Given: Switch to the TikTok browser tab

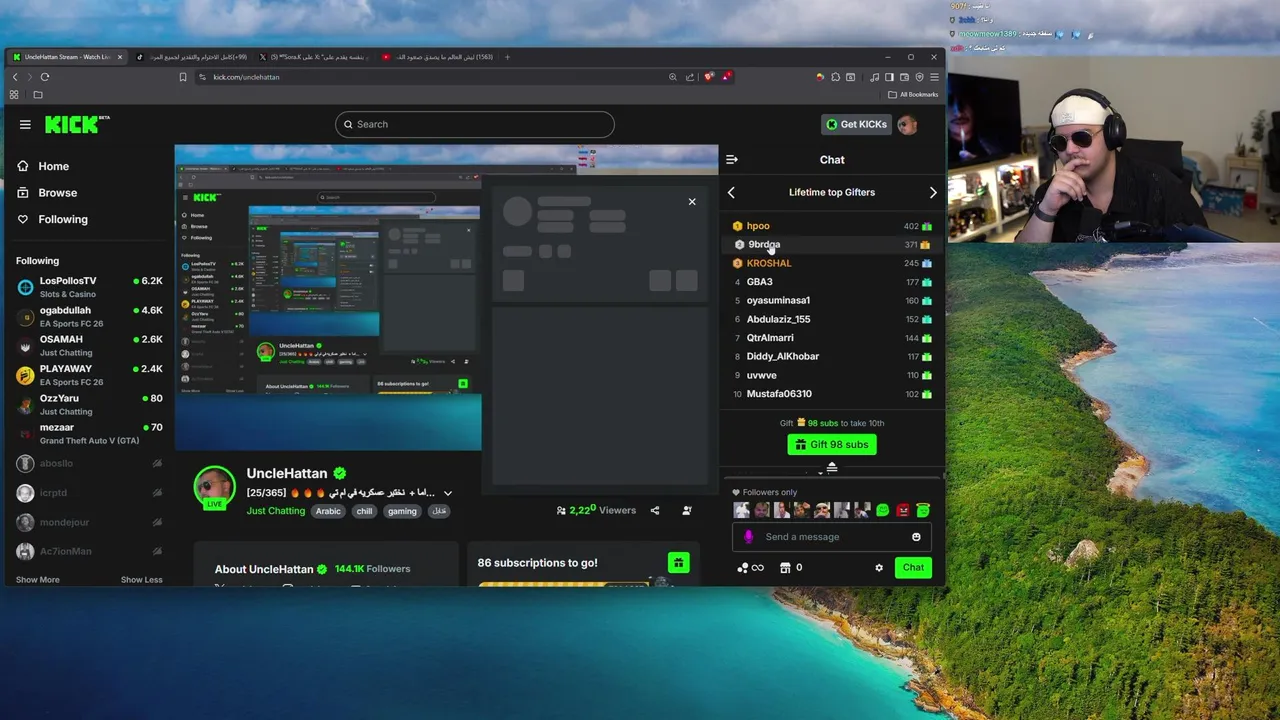Looking at the screenshot, I should (x=190, y=57).
